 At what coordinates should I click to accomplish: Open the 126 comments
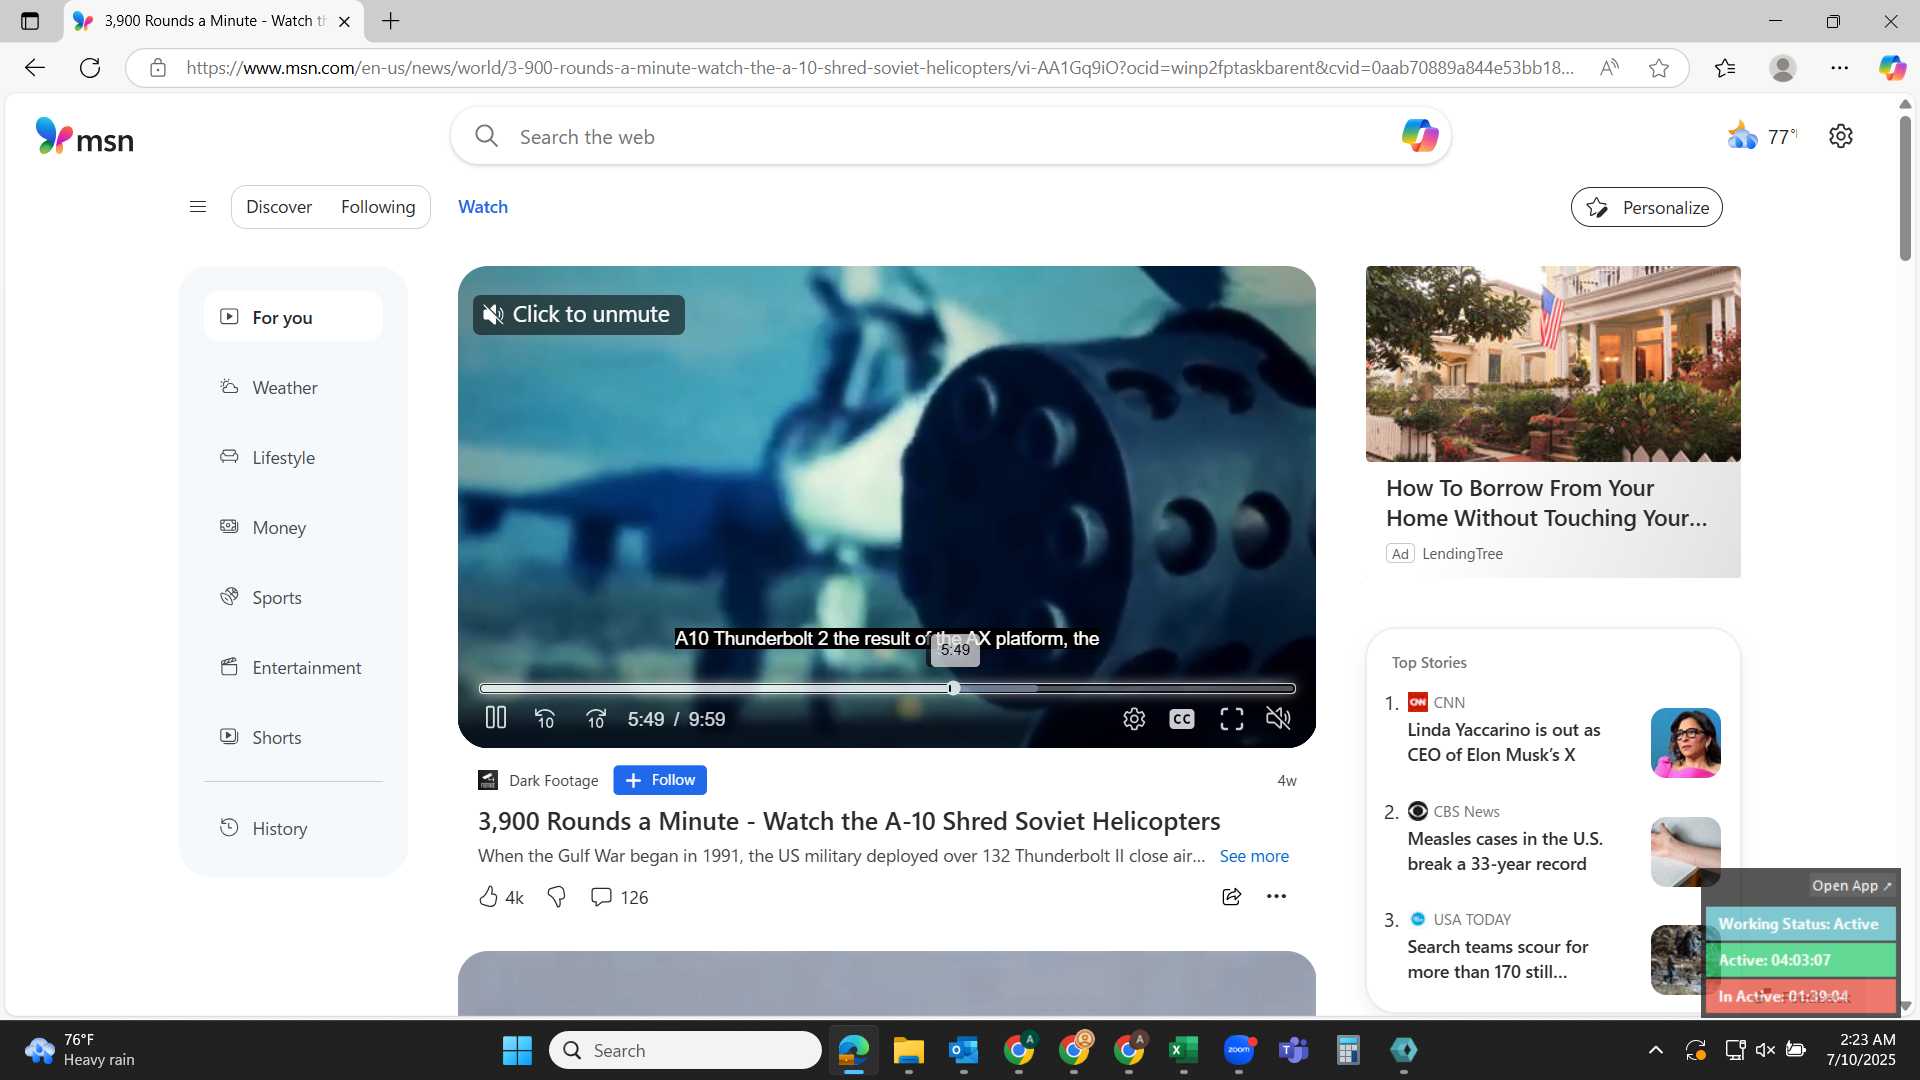point(619,897)
